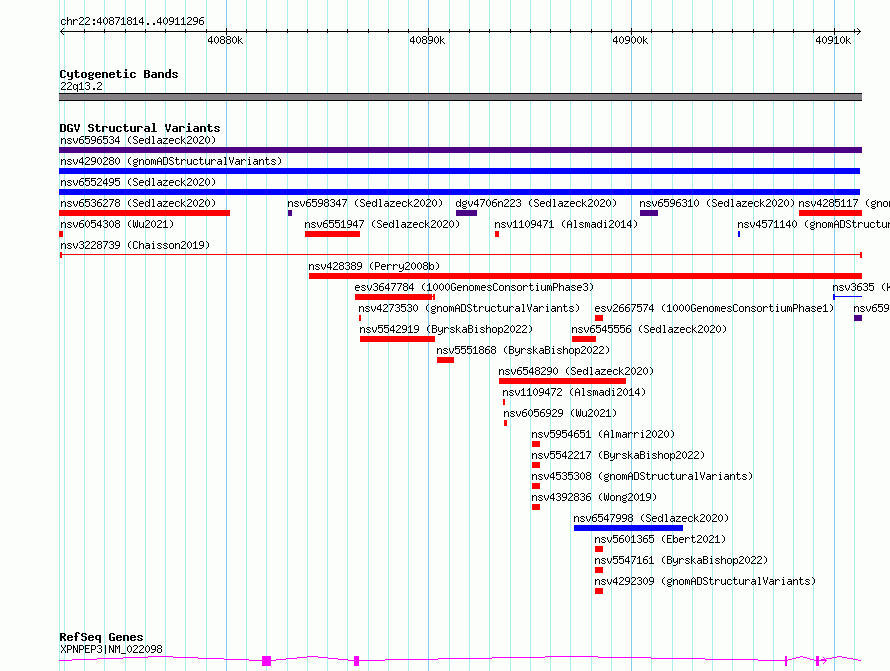Image resolution: width=890 pixels, height=671 pixels.
Task: Select the gray 22q13.2 cytoband bar
Action: pos(460,97)
